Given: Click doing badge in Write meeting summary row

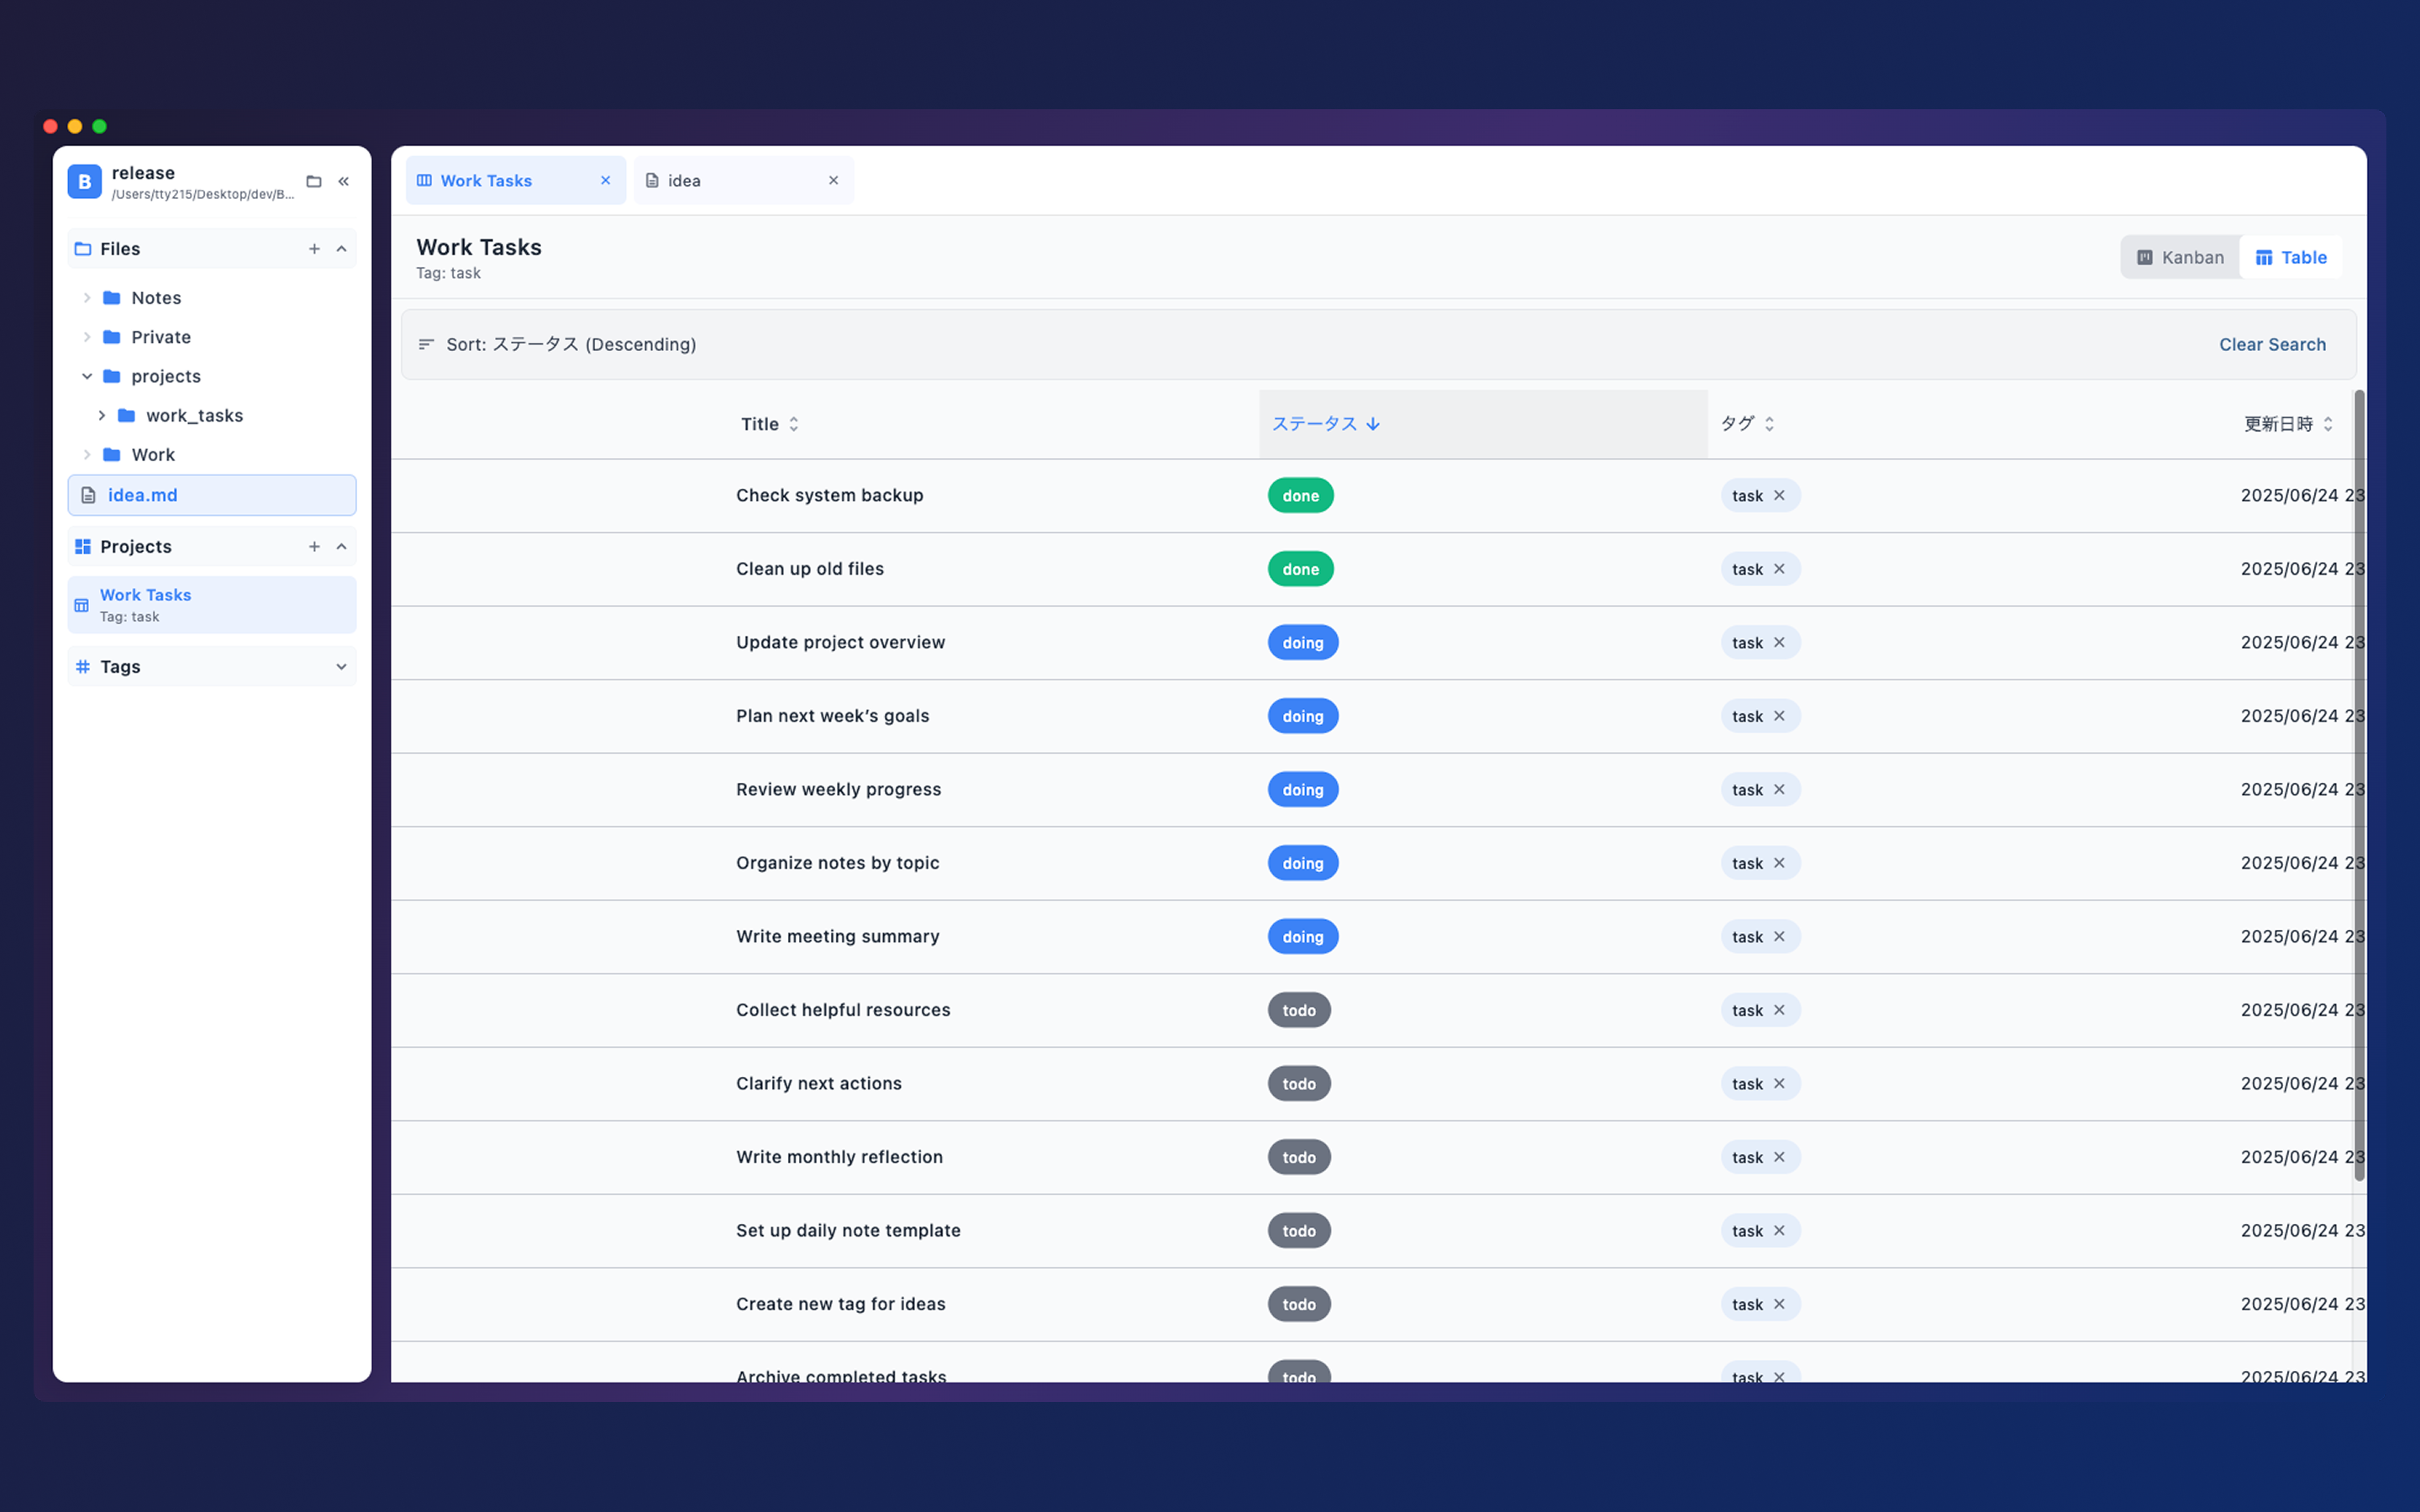Looking at the screenshot, I should coord(1303,936).
